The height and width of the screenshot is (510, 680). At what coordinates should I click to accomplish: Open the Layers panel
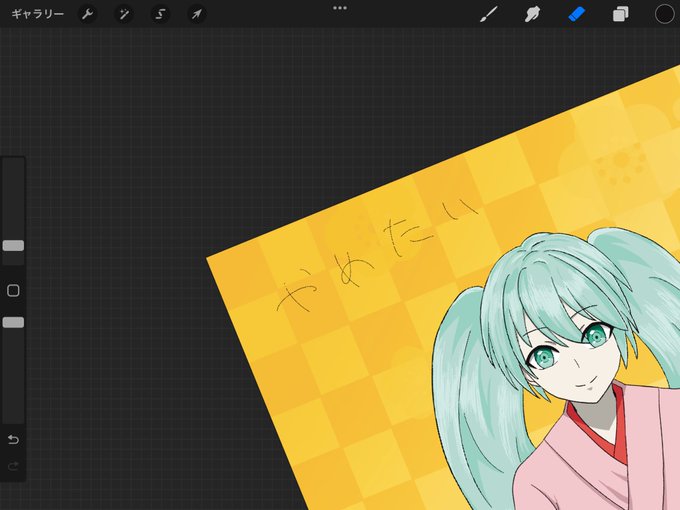pyautogui.click(x=621, y=14)
